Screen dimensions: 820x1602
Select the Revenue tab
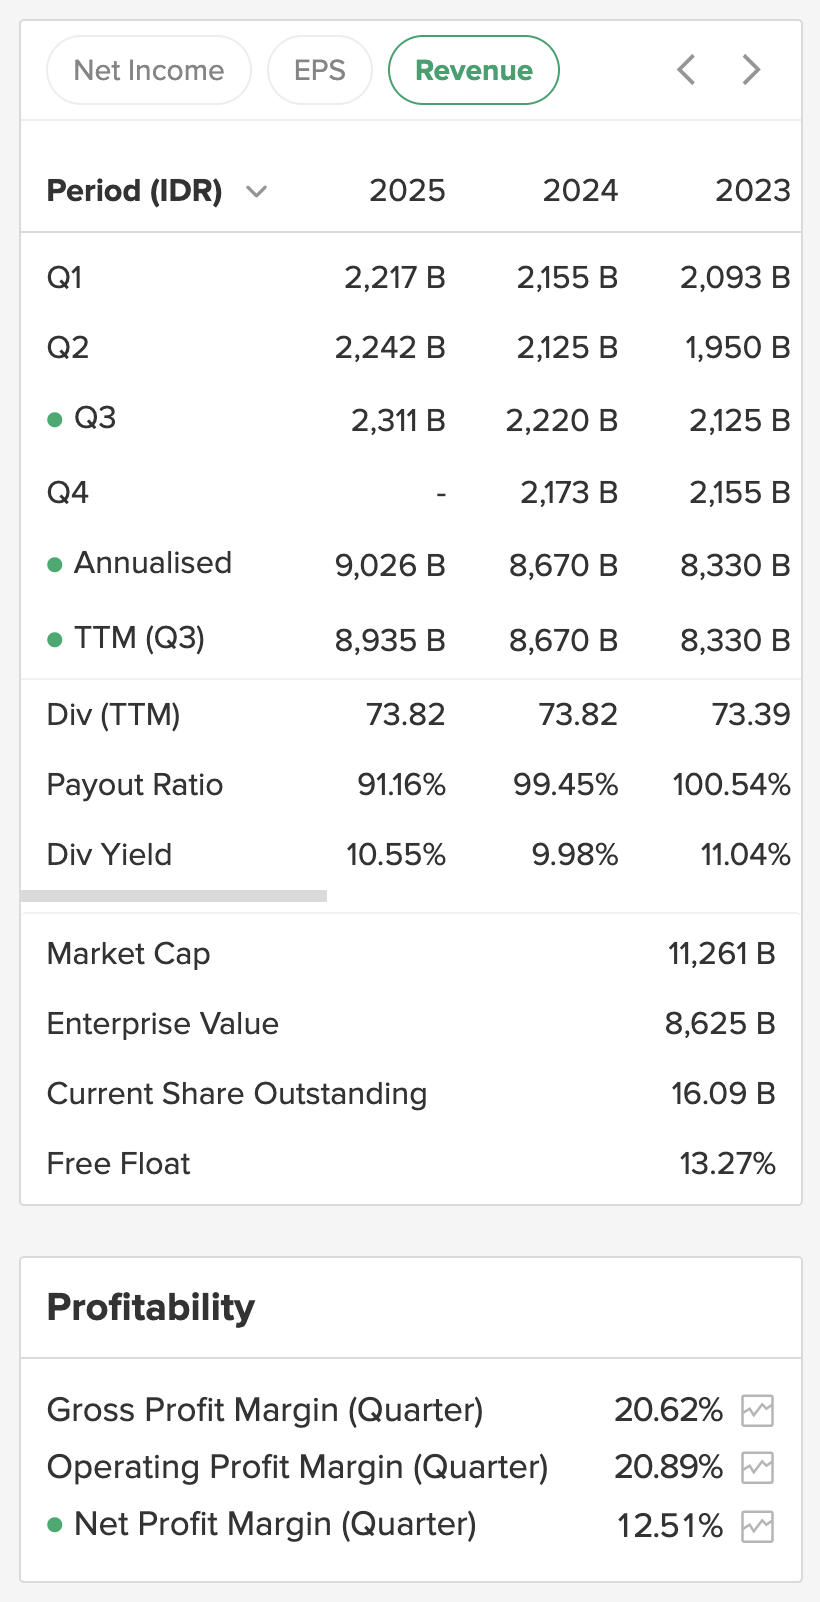coord(473,70)
